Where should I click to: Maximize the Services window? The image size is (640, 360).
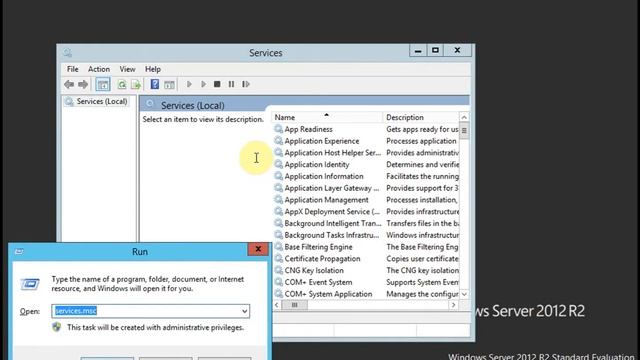(x=435, y=51)
